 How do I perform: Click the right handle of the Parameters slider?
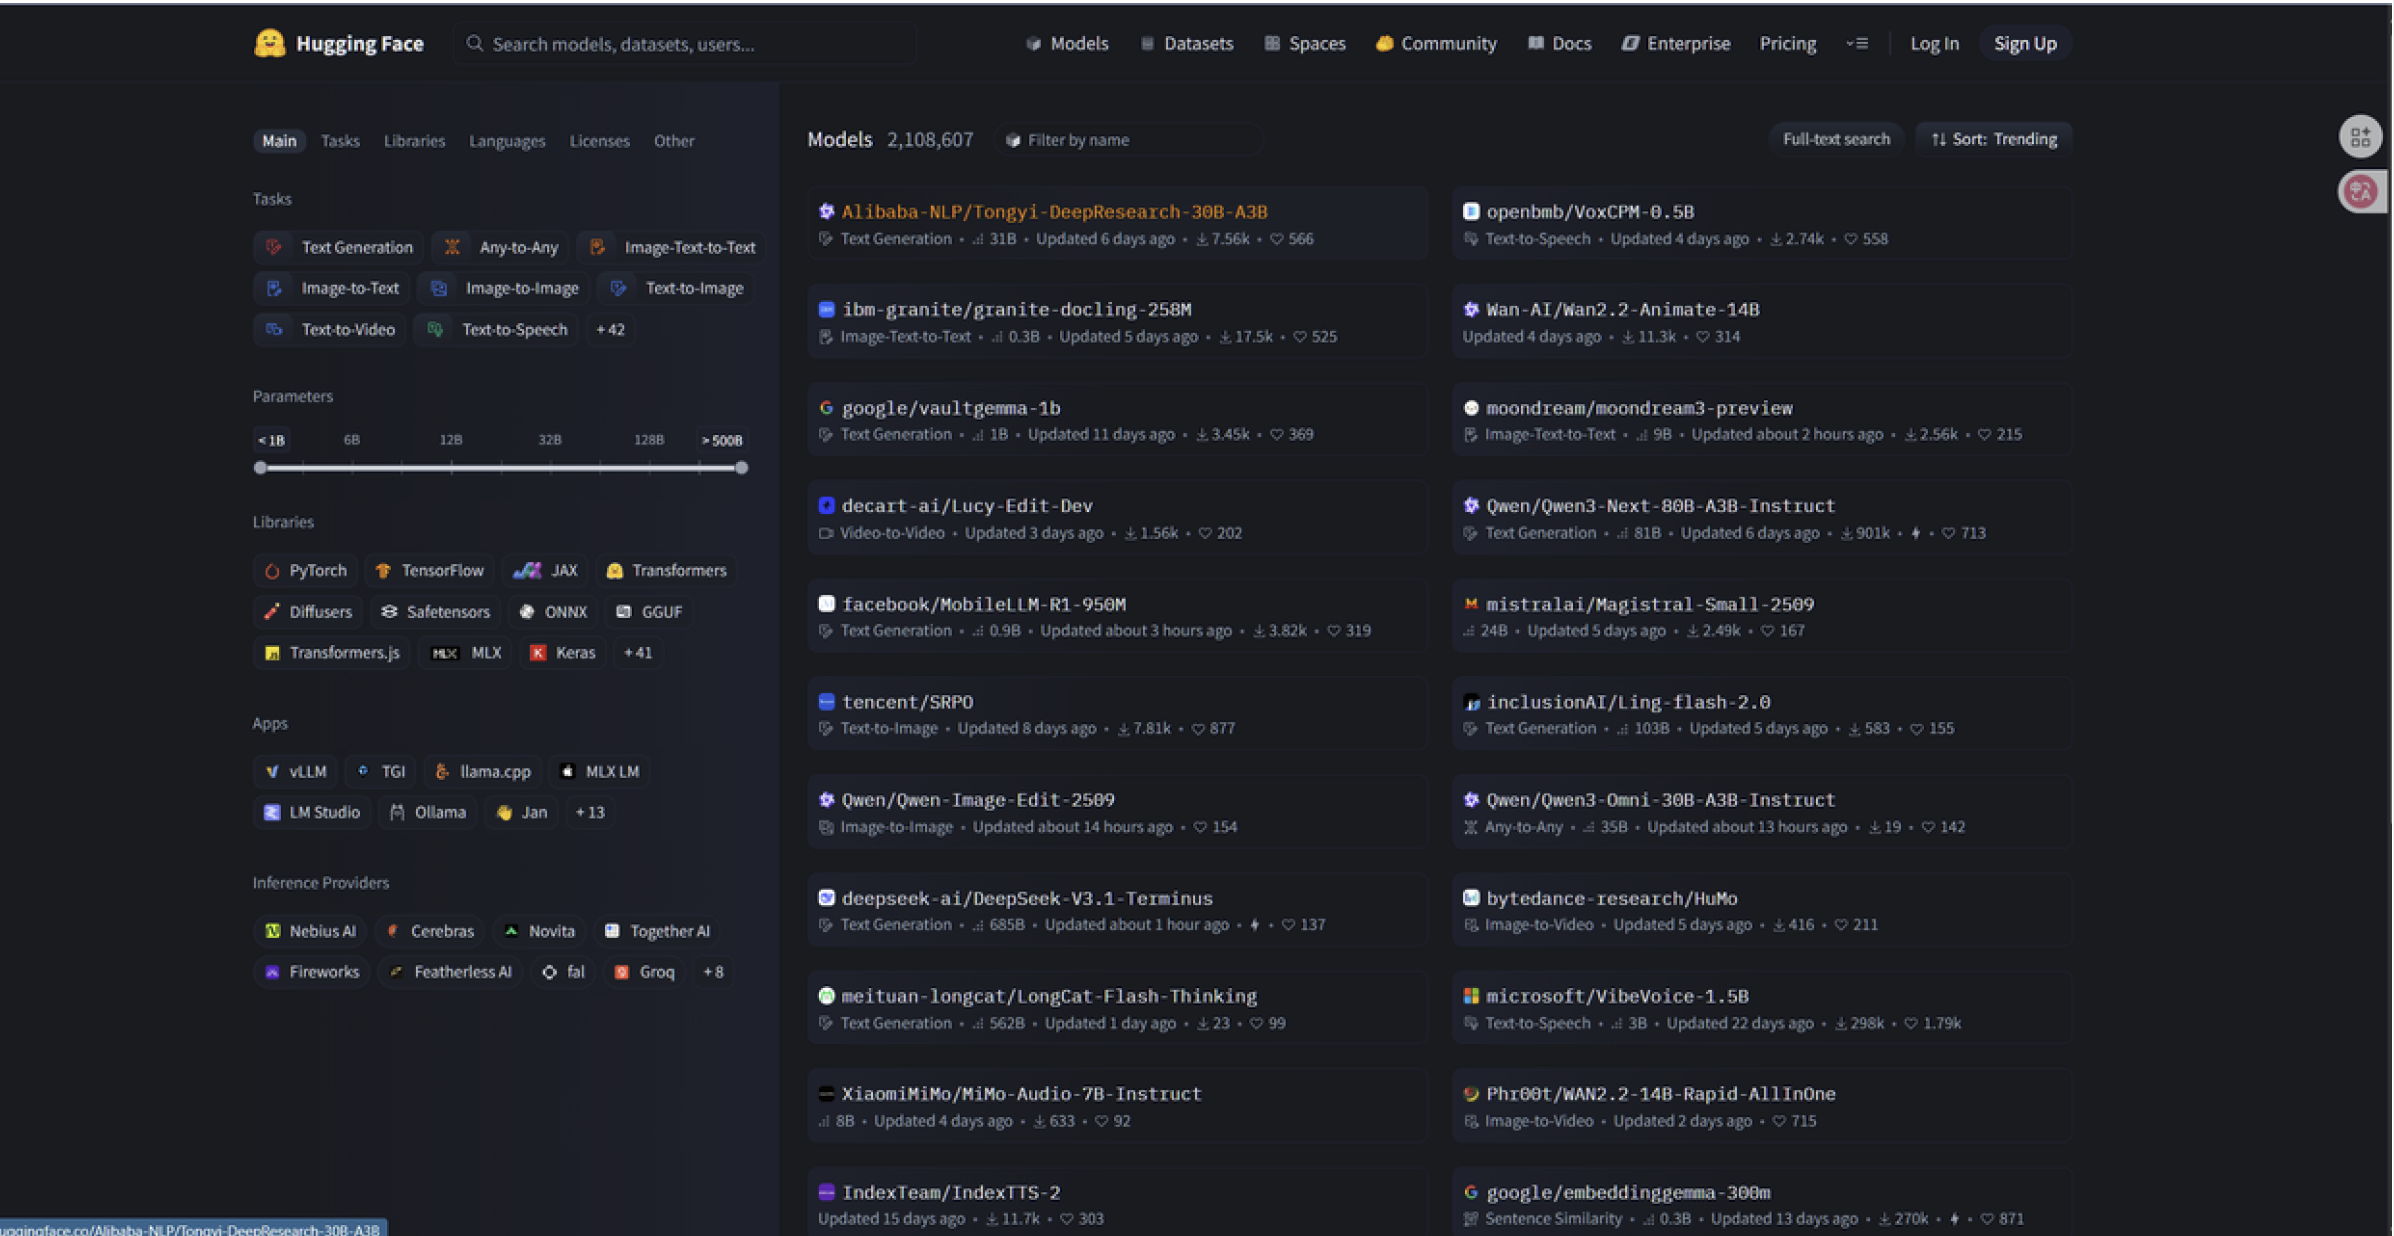pos(741,467)
